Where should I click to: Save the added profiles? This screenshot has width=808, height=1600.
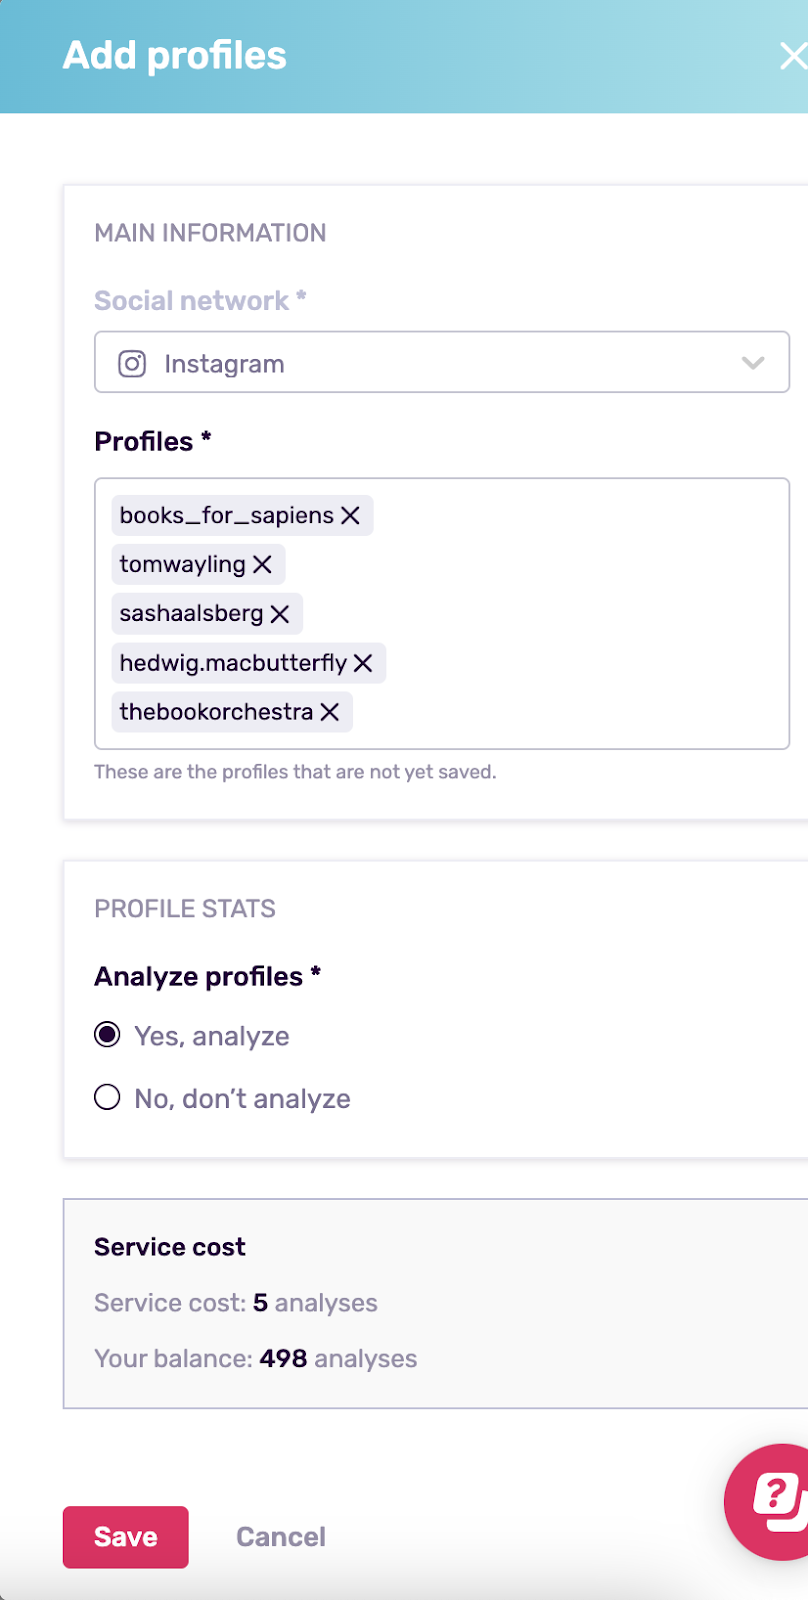pos(126,1537)
